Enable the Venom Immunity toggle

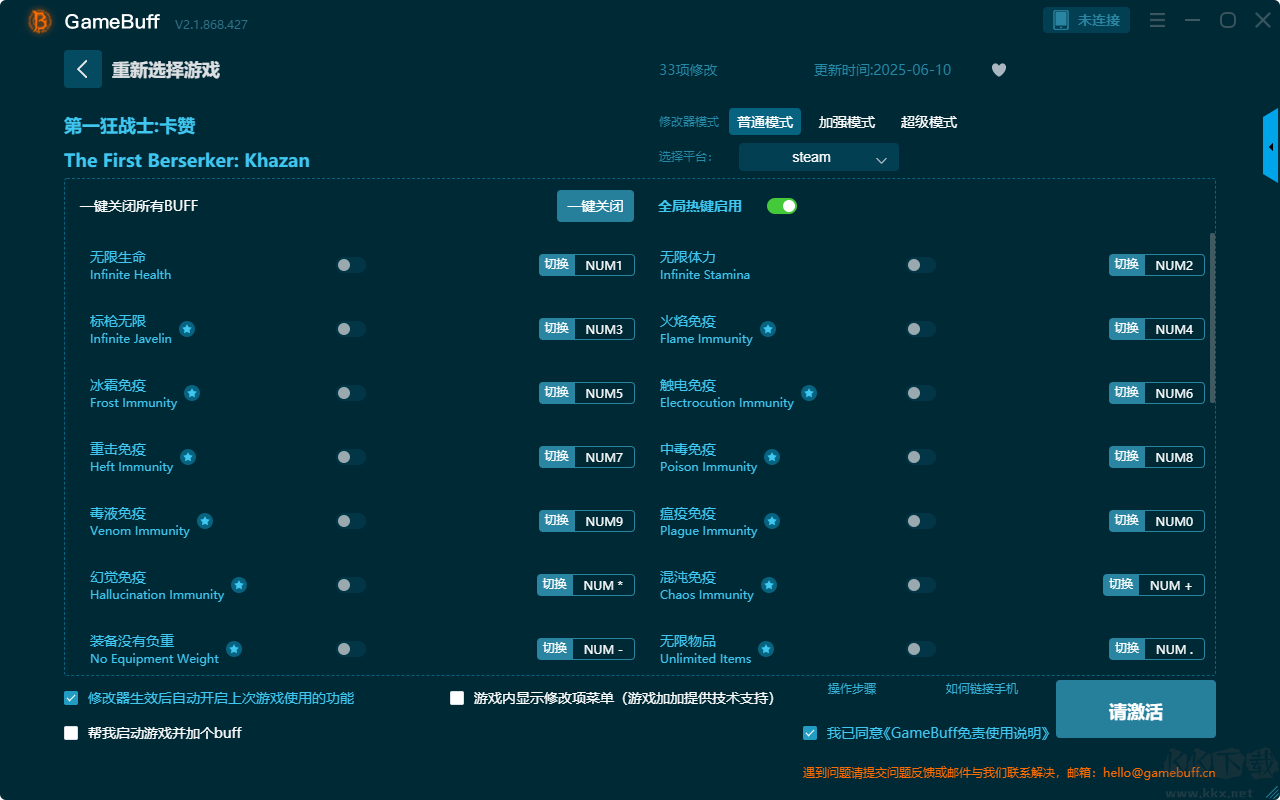[x=351, y=521]
